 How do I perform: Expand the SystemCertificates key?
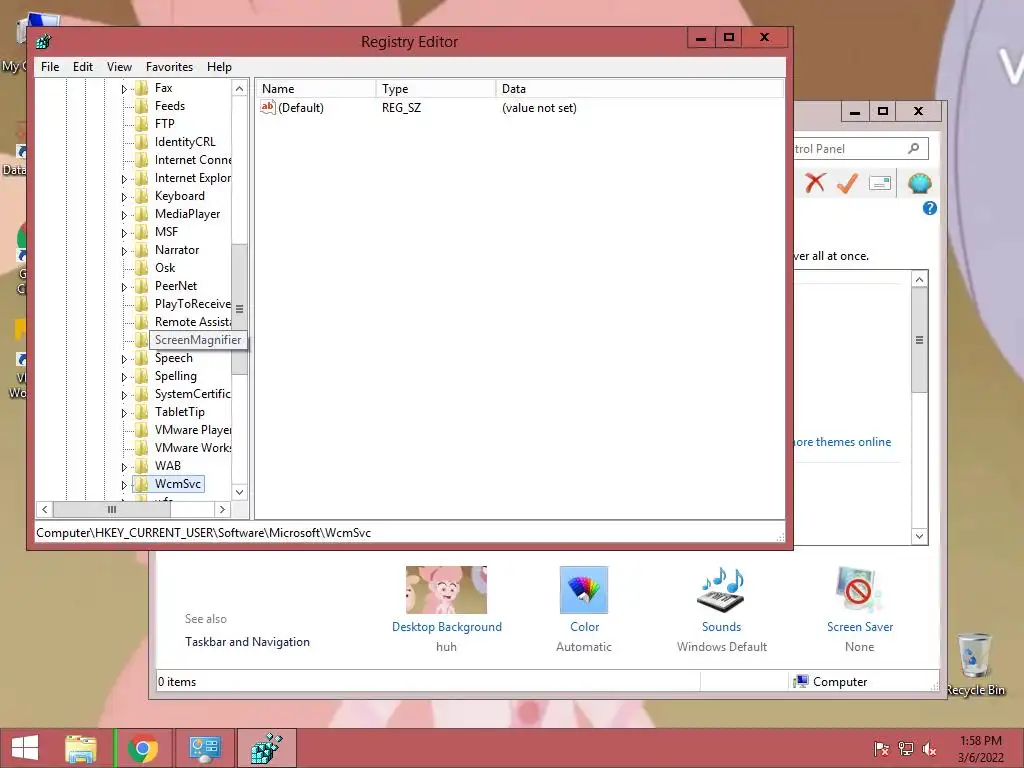pyautogui.click(x=124, y=394)
